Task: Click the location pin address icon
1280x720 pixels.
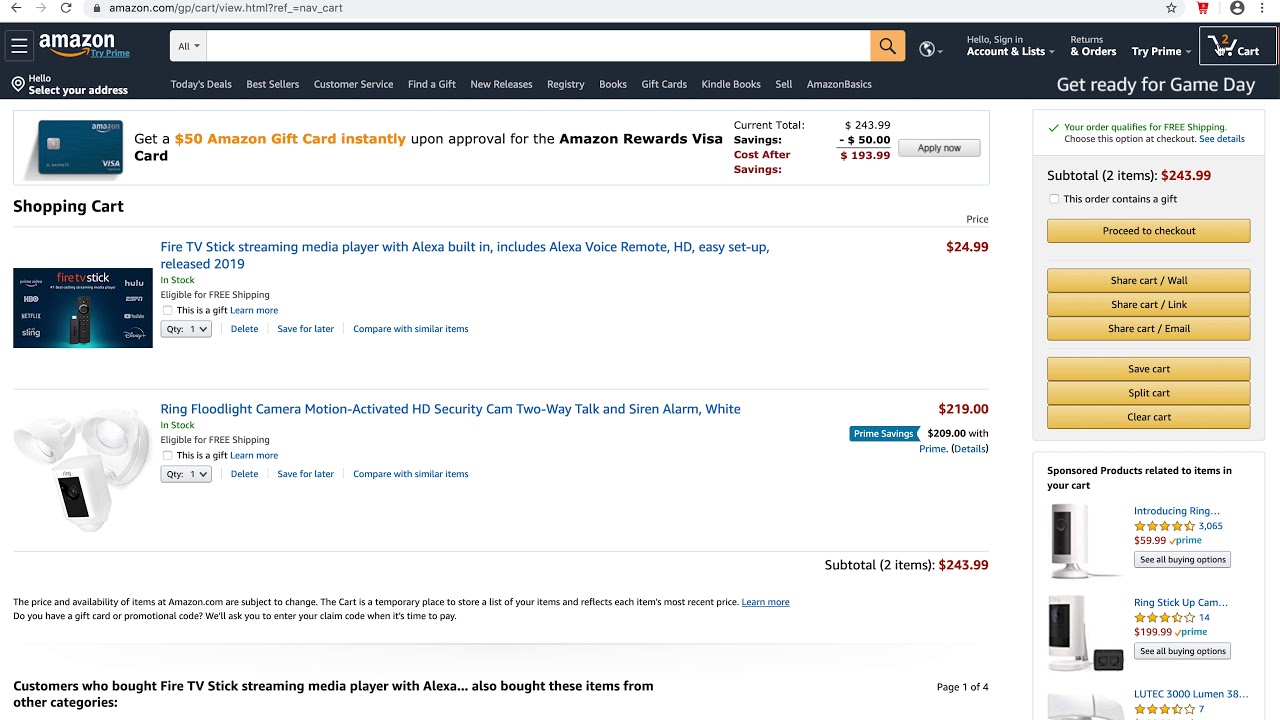Action: tap(18, 84)
